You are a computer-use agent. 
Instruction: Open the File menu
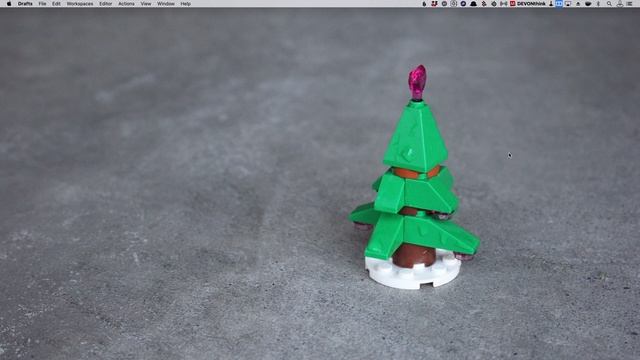pyautogui.click(x=42, y=4)
